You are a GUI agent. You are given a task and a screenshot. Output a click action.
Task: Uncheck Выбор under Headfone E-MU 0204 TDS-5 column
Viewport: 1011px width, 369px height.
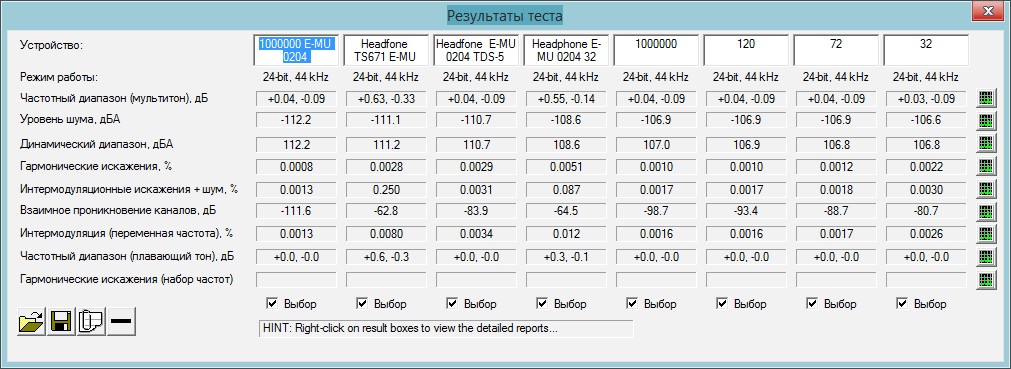tap(452, 303)
